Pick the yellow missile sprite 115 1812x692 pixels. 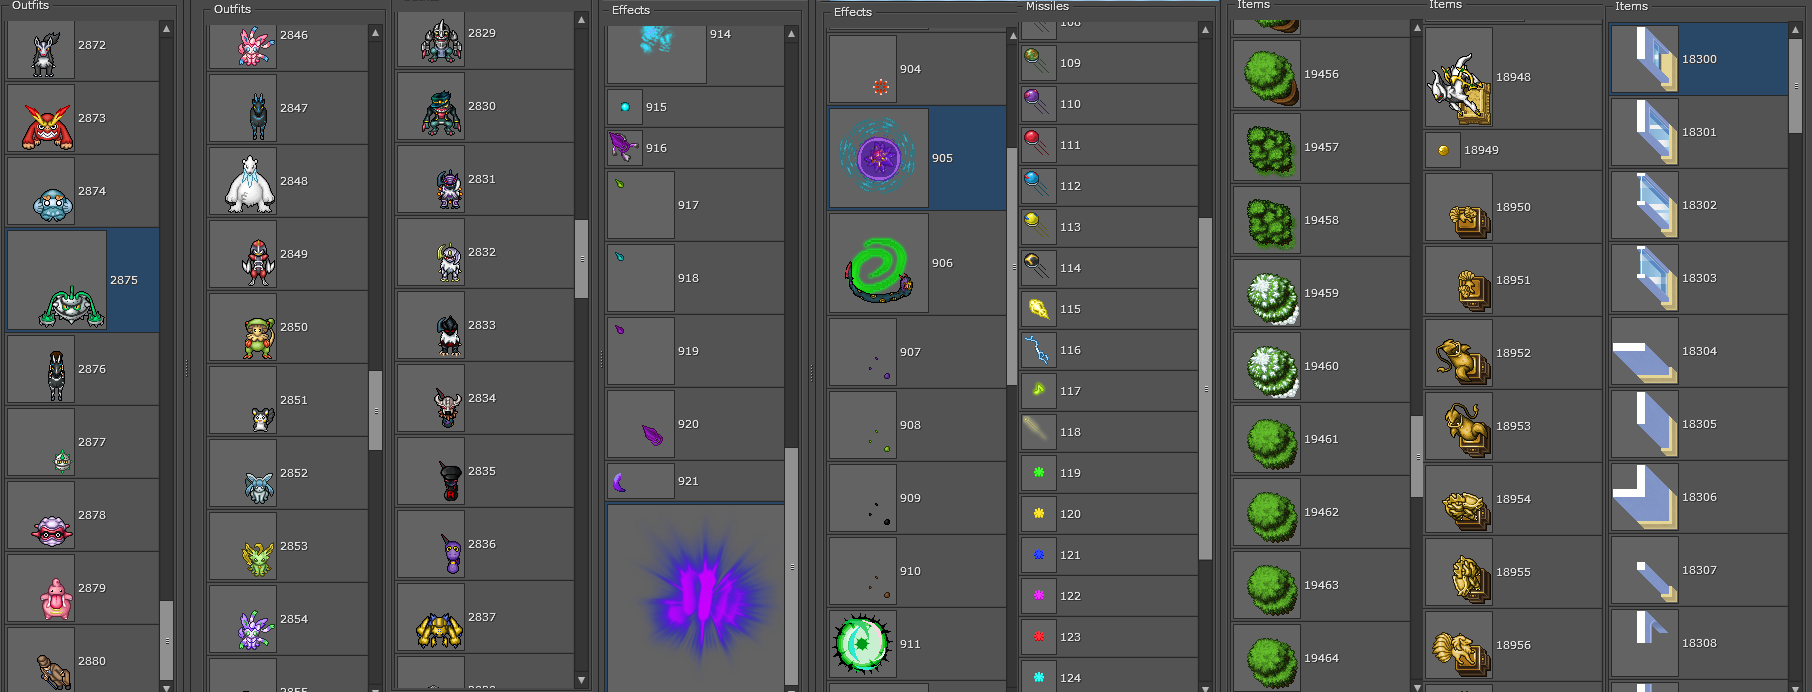1039,309
